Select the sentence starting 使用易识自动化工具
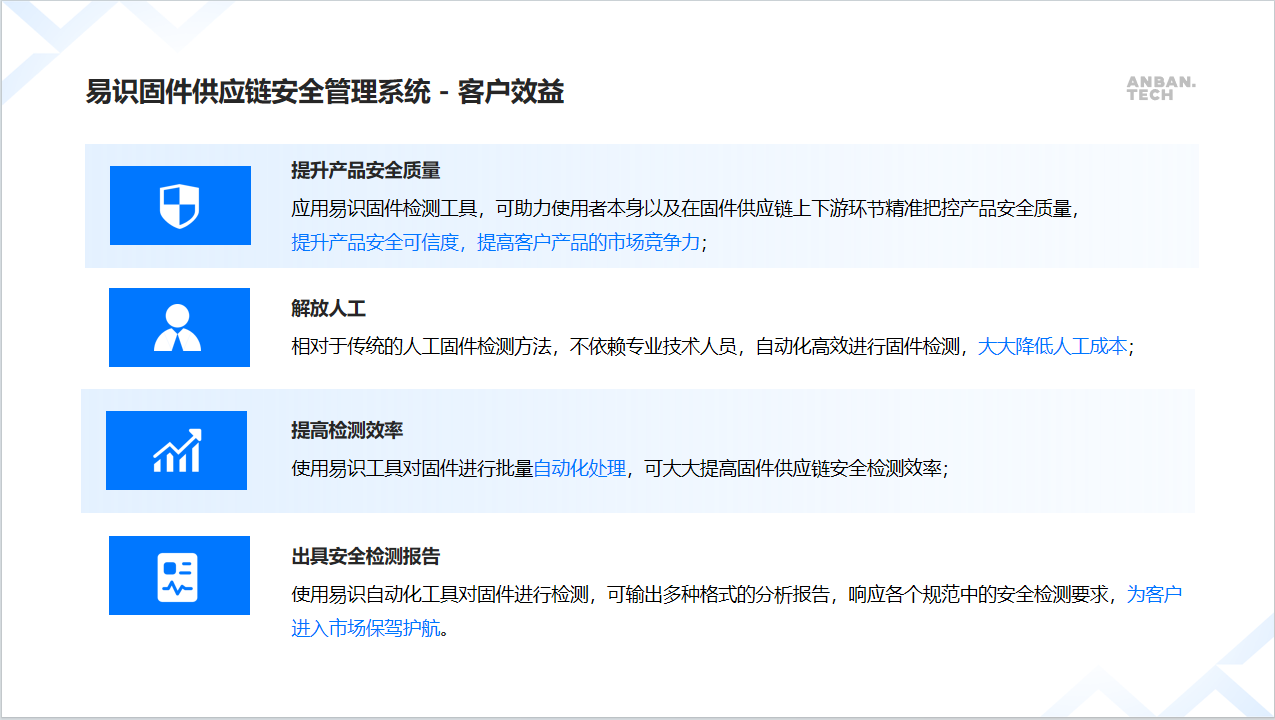Viewport: 1275px width, 720px height. coord(700,594)
